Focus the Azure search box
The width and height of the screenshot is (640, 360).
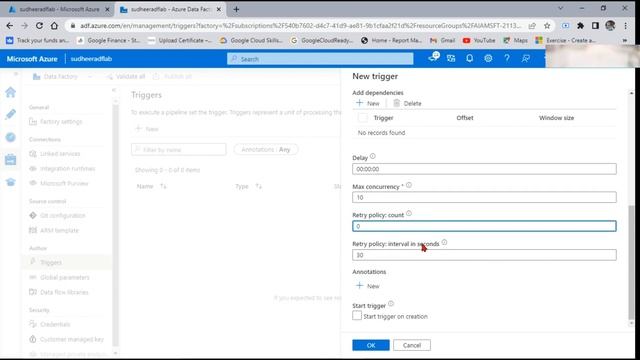click(x=320, y=59)
